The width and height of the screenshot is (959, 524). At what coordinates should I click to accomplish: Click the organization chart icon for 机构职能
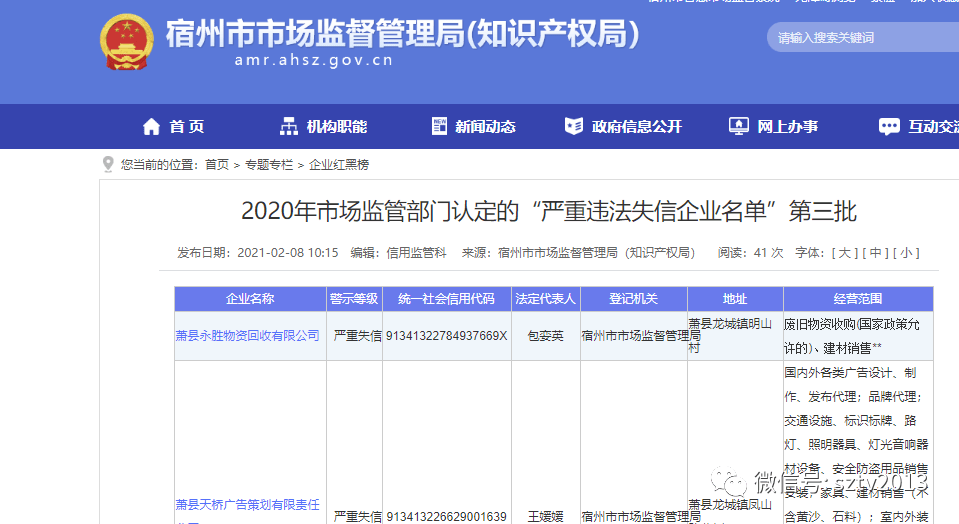(289, 127)
